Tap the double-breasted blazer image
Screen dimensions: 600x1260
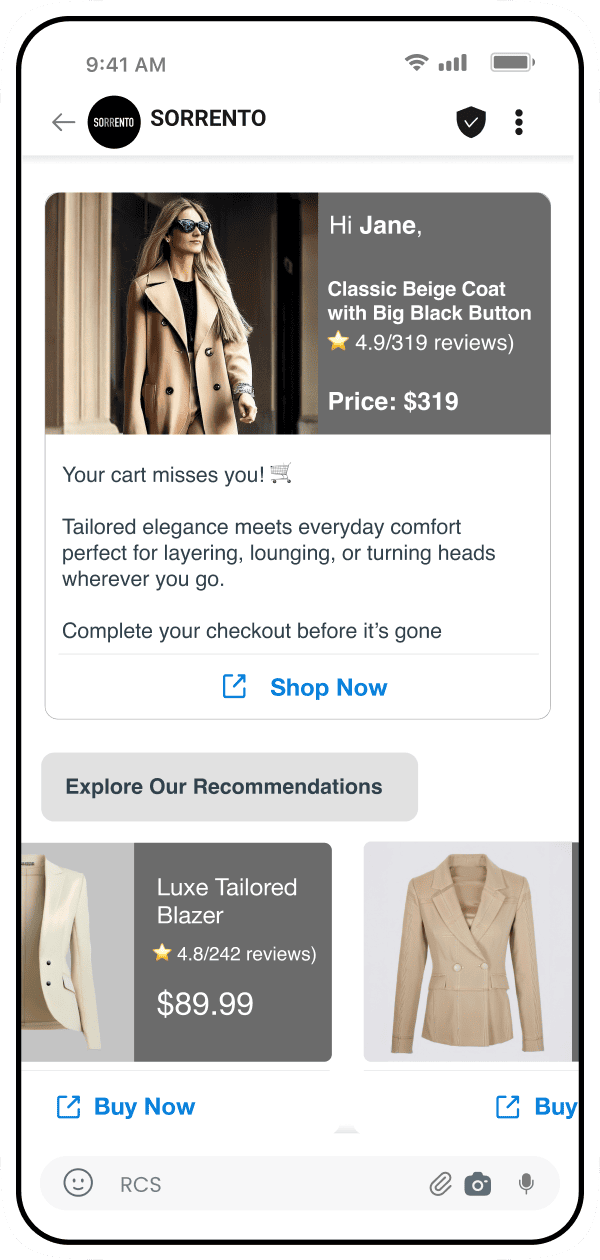coord(466,950)
